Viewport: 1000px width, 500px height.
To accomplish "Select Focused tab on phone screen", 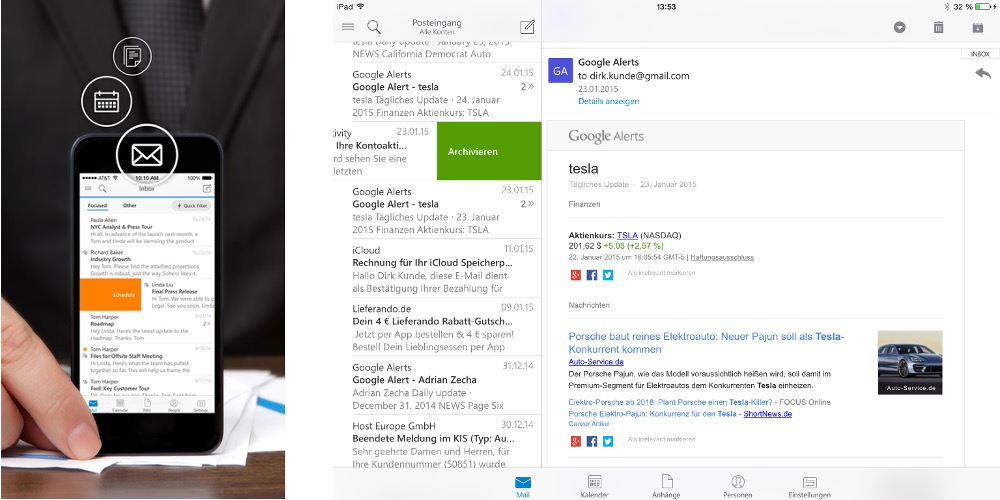I will coord(97,206).
